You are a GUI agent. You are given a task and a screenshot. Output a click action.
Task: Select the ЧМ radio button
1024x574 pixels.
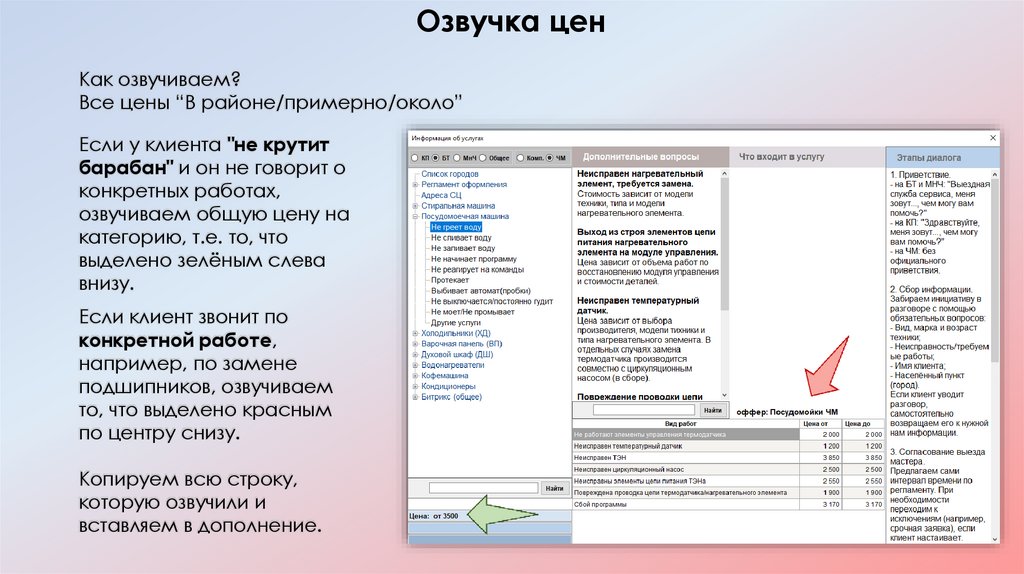pyautogui.click(x=549, y=158)
